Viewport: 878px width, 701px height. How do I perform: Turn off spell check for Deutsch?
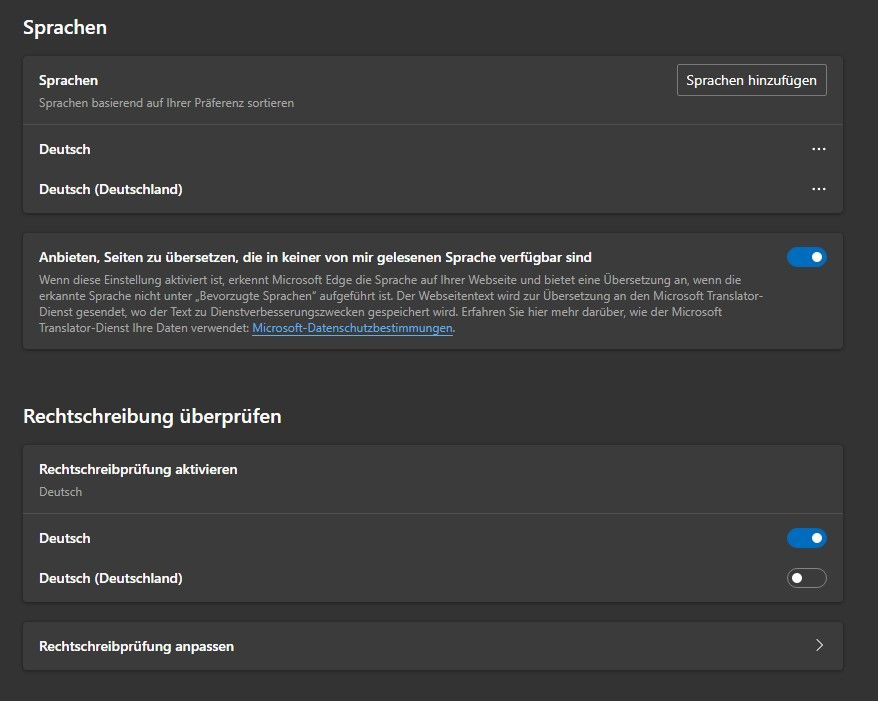tap(807, 538)
